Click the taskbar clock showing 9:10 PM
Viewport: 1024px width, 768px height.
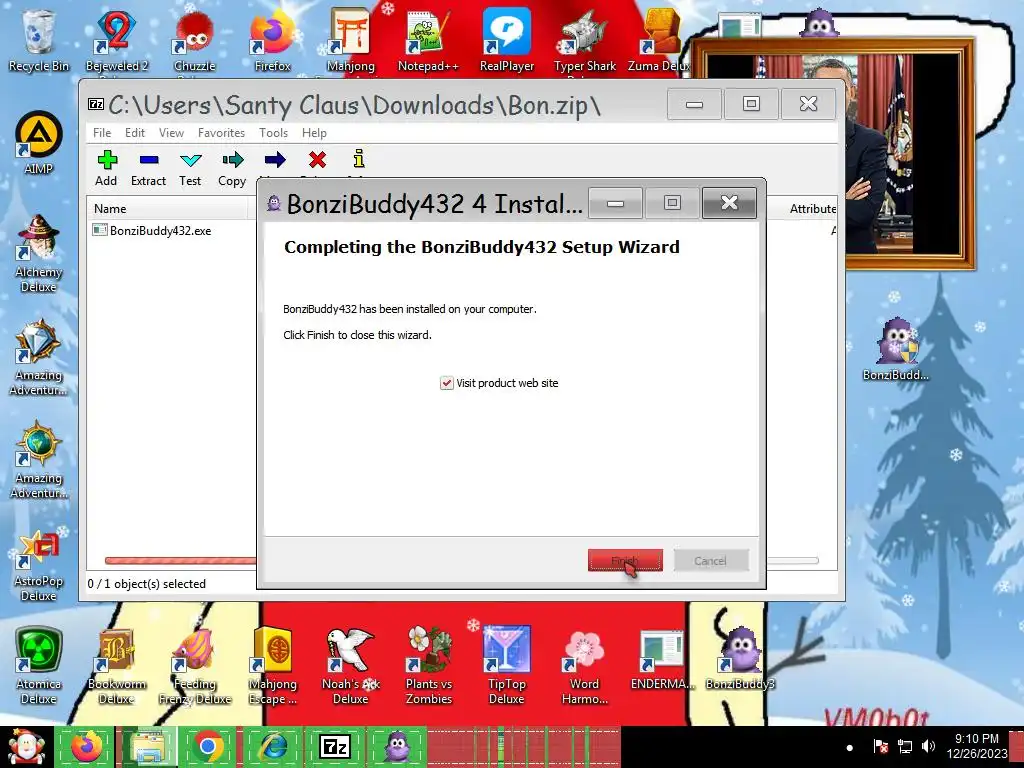pyautogui.click(x=976, y=746)
